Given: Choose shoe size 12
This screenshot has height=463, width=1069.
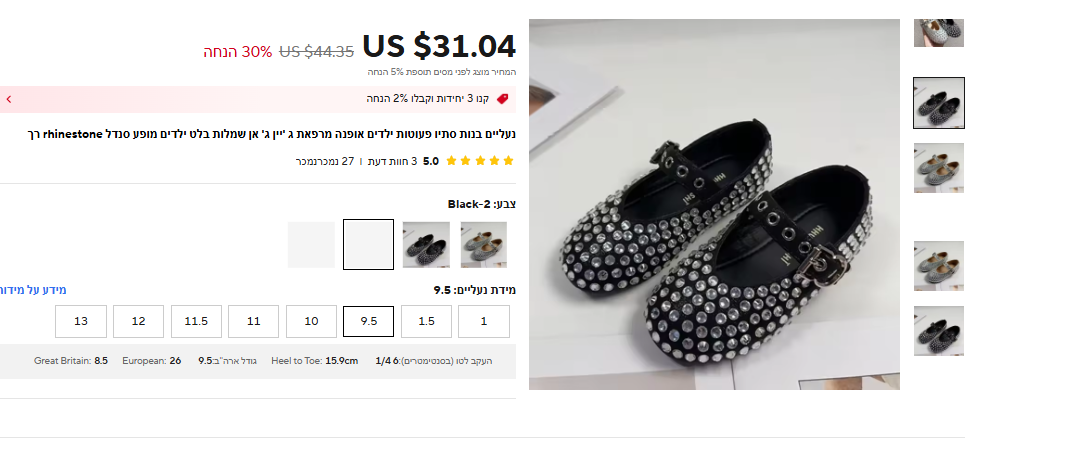Looking at the screenshot, I should pyautogui.click(x=139, y=322).
